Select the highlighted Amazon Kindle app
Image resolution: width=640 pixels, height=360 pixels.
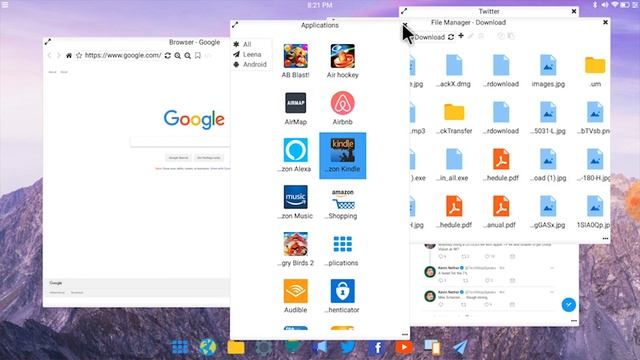pos(342,156)
